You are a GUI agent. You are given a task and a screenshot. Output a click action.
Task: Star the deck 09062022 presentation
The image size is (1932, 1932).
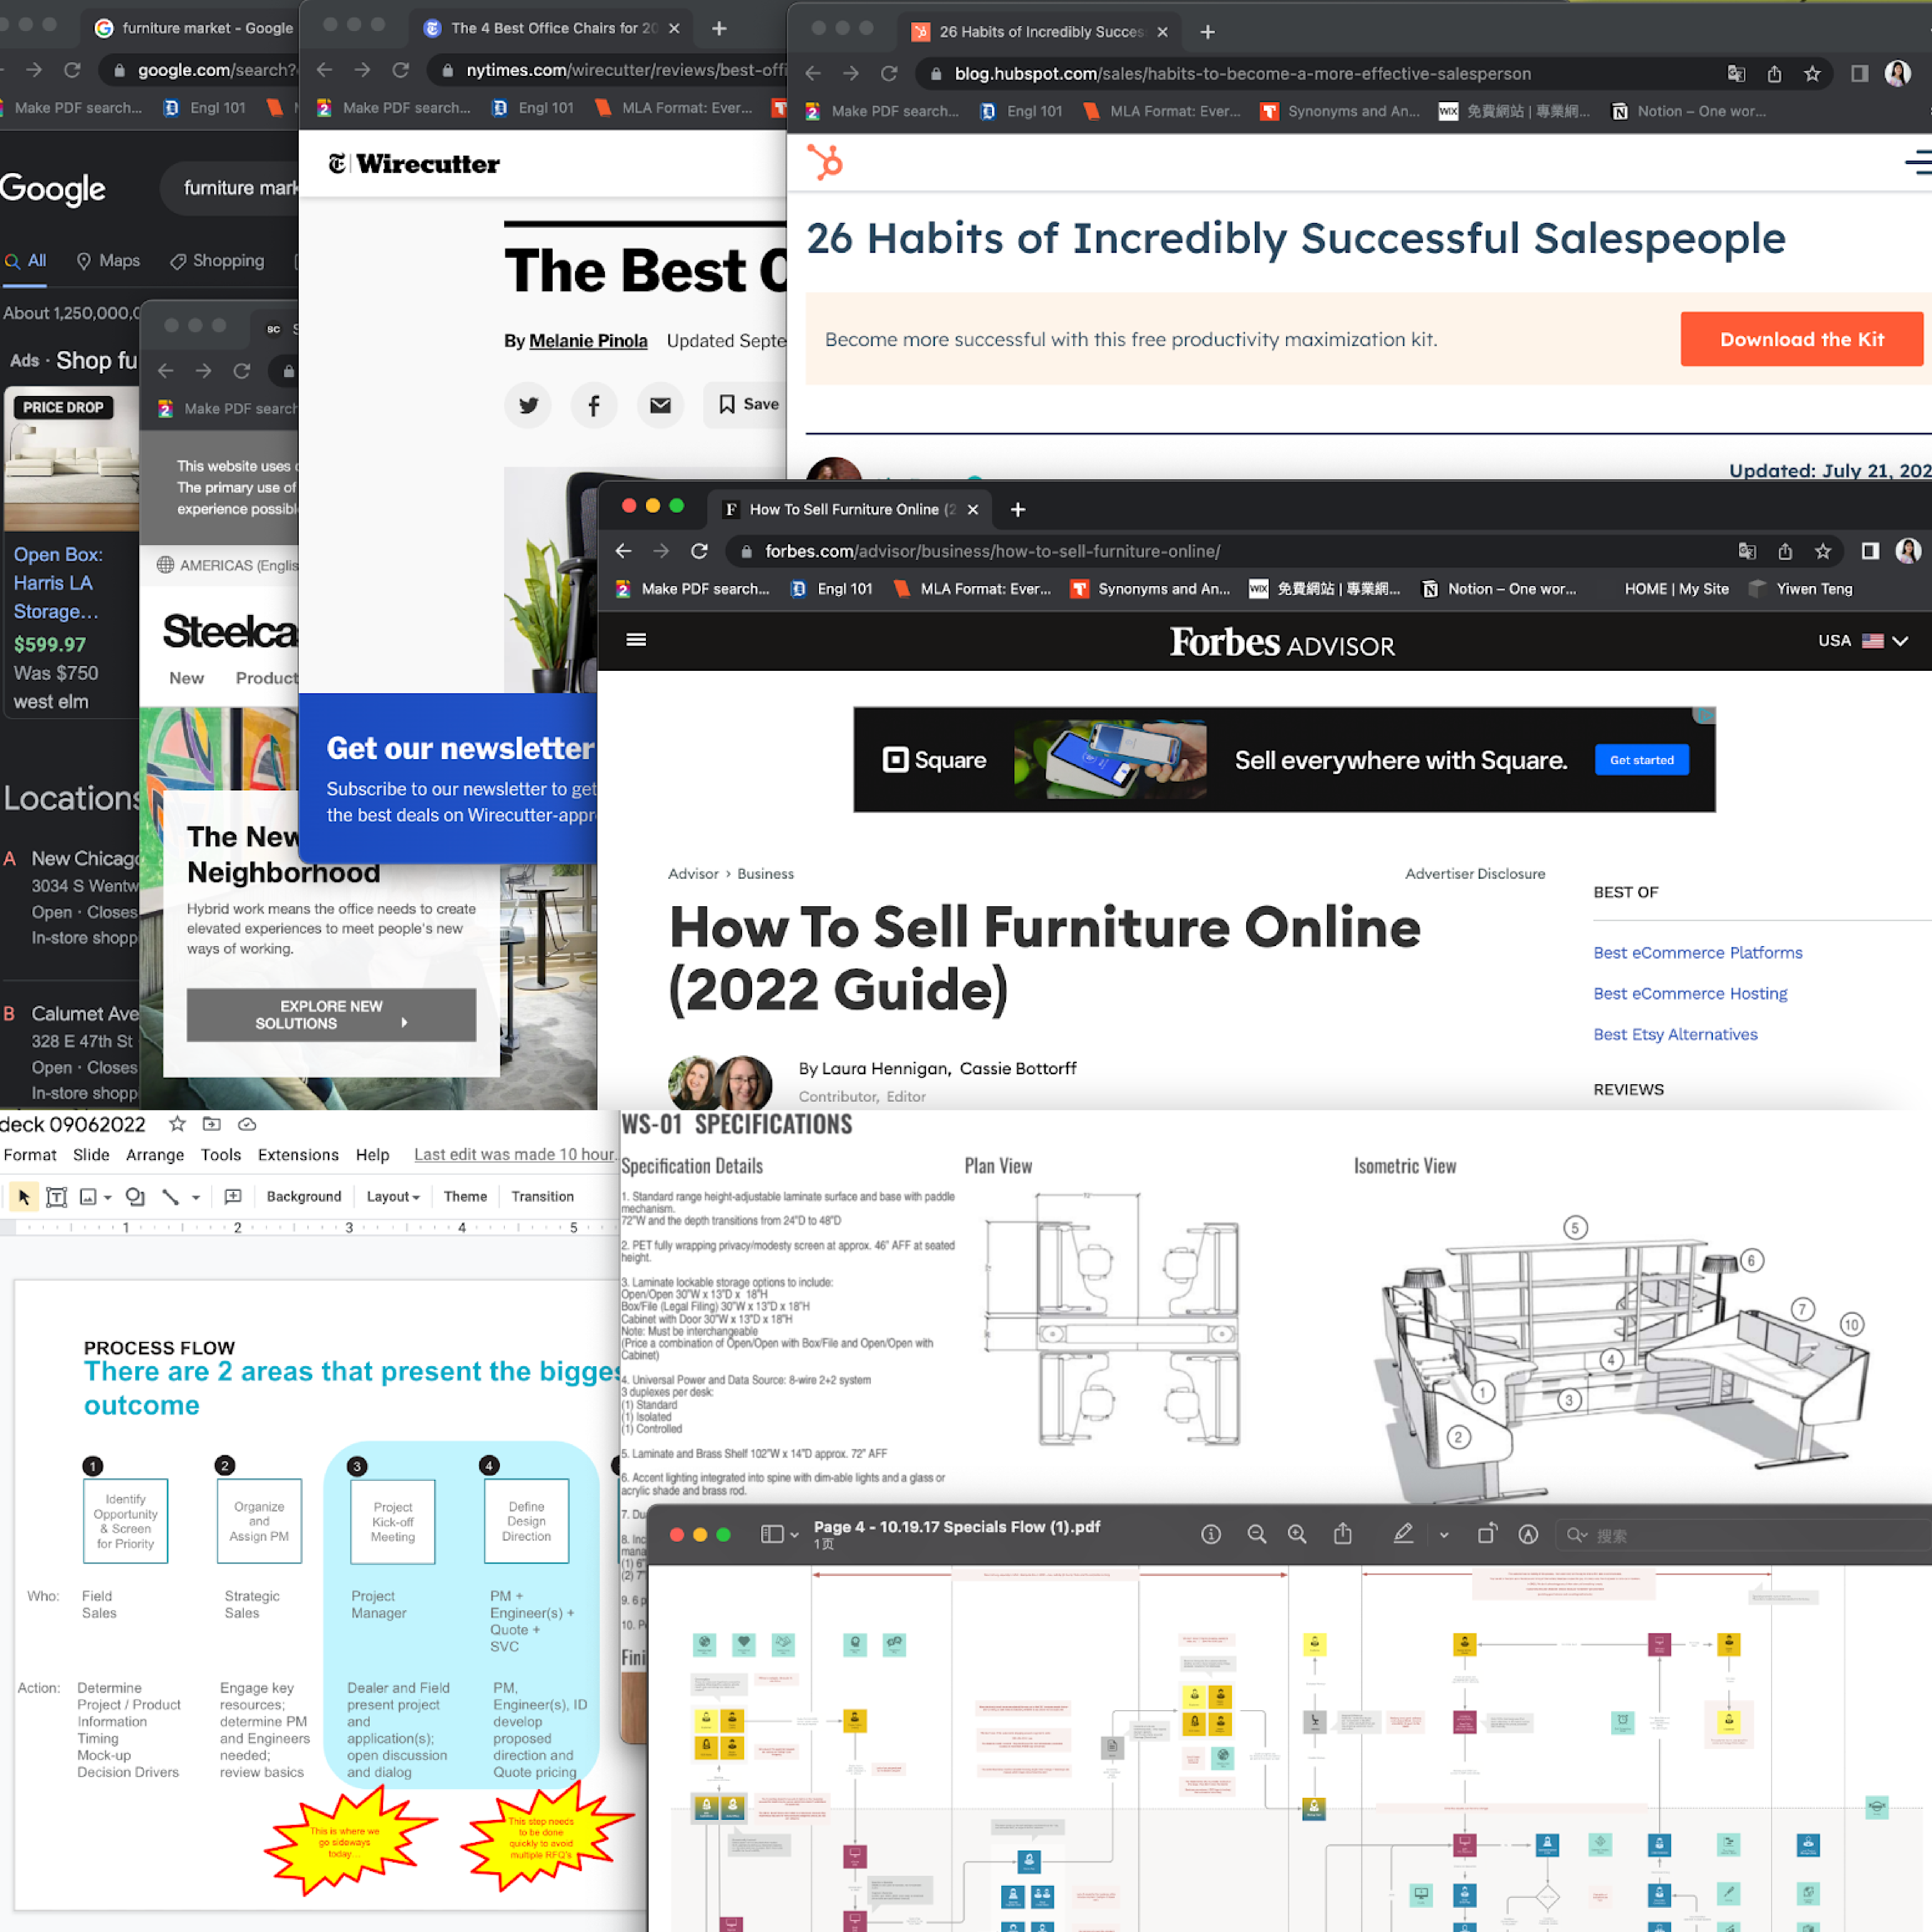pyautogui.click(x=177, y=1124)
